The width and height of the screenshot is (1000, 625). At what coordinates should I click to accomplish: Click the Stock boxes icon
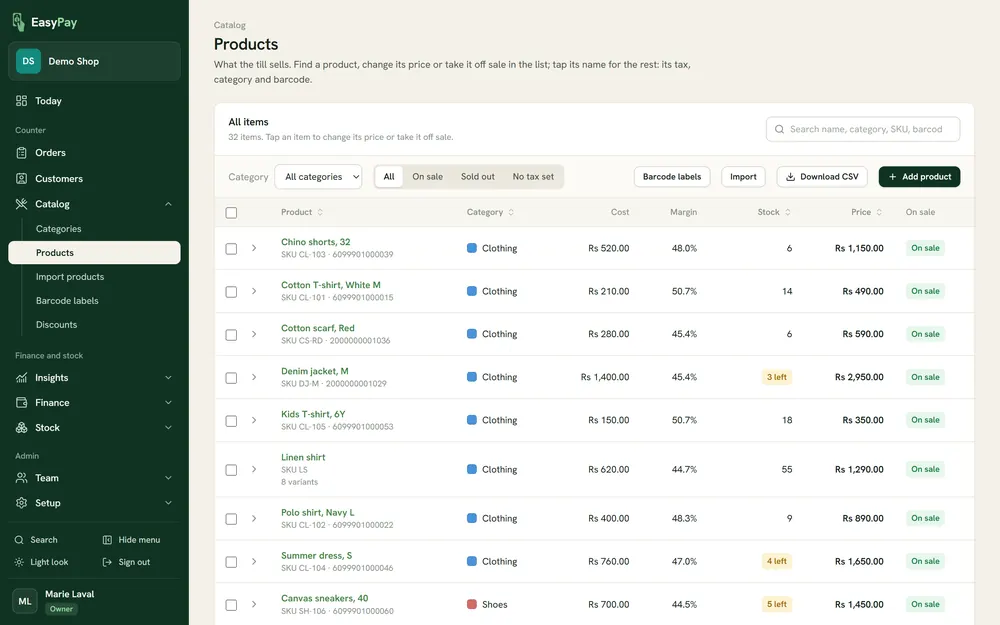(x=22, y=427)
